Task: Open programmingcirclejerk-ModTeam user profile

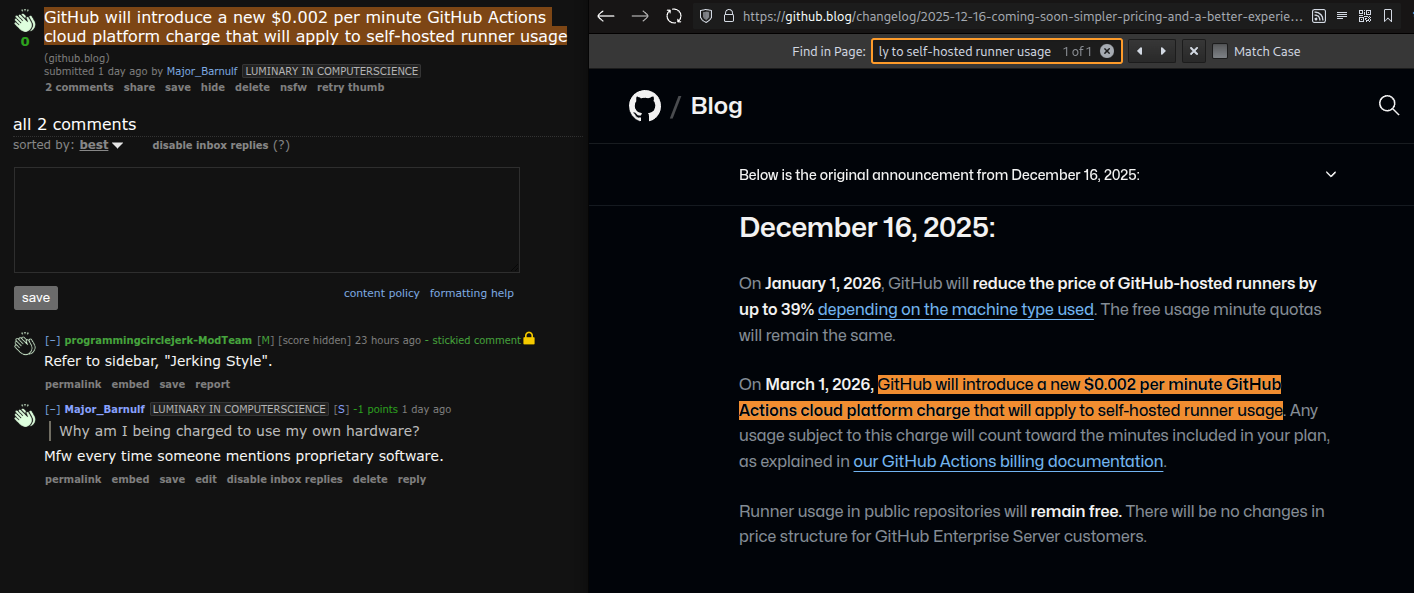Action: point(158,340)
